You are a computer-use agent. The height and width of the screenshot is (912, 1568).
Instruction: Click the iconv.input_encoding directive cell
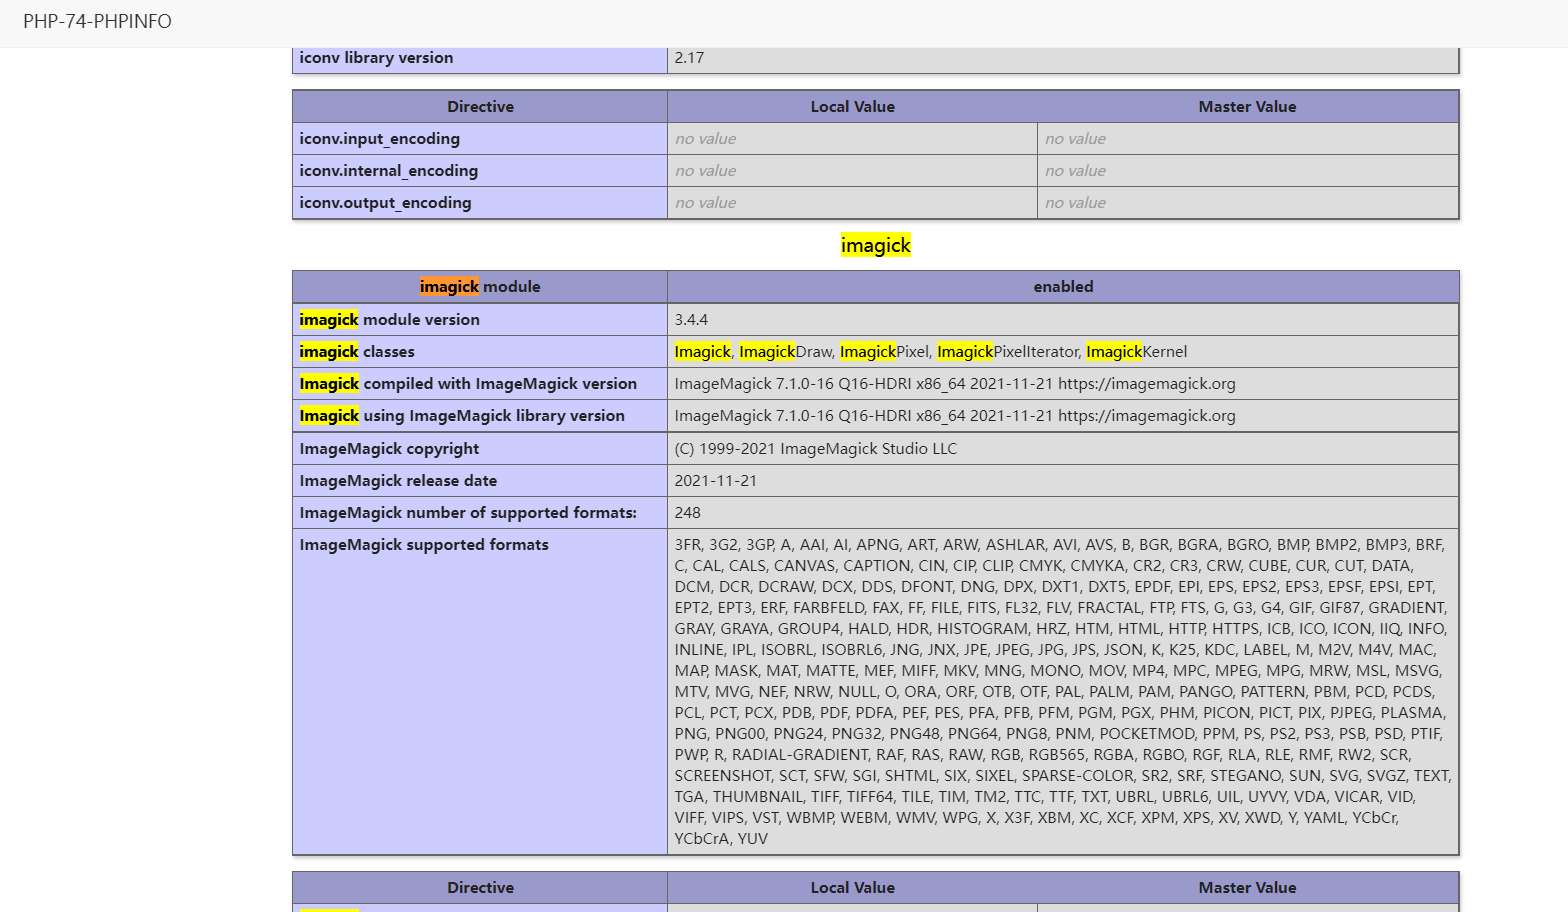(480, 139)
